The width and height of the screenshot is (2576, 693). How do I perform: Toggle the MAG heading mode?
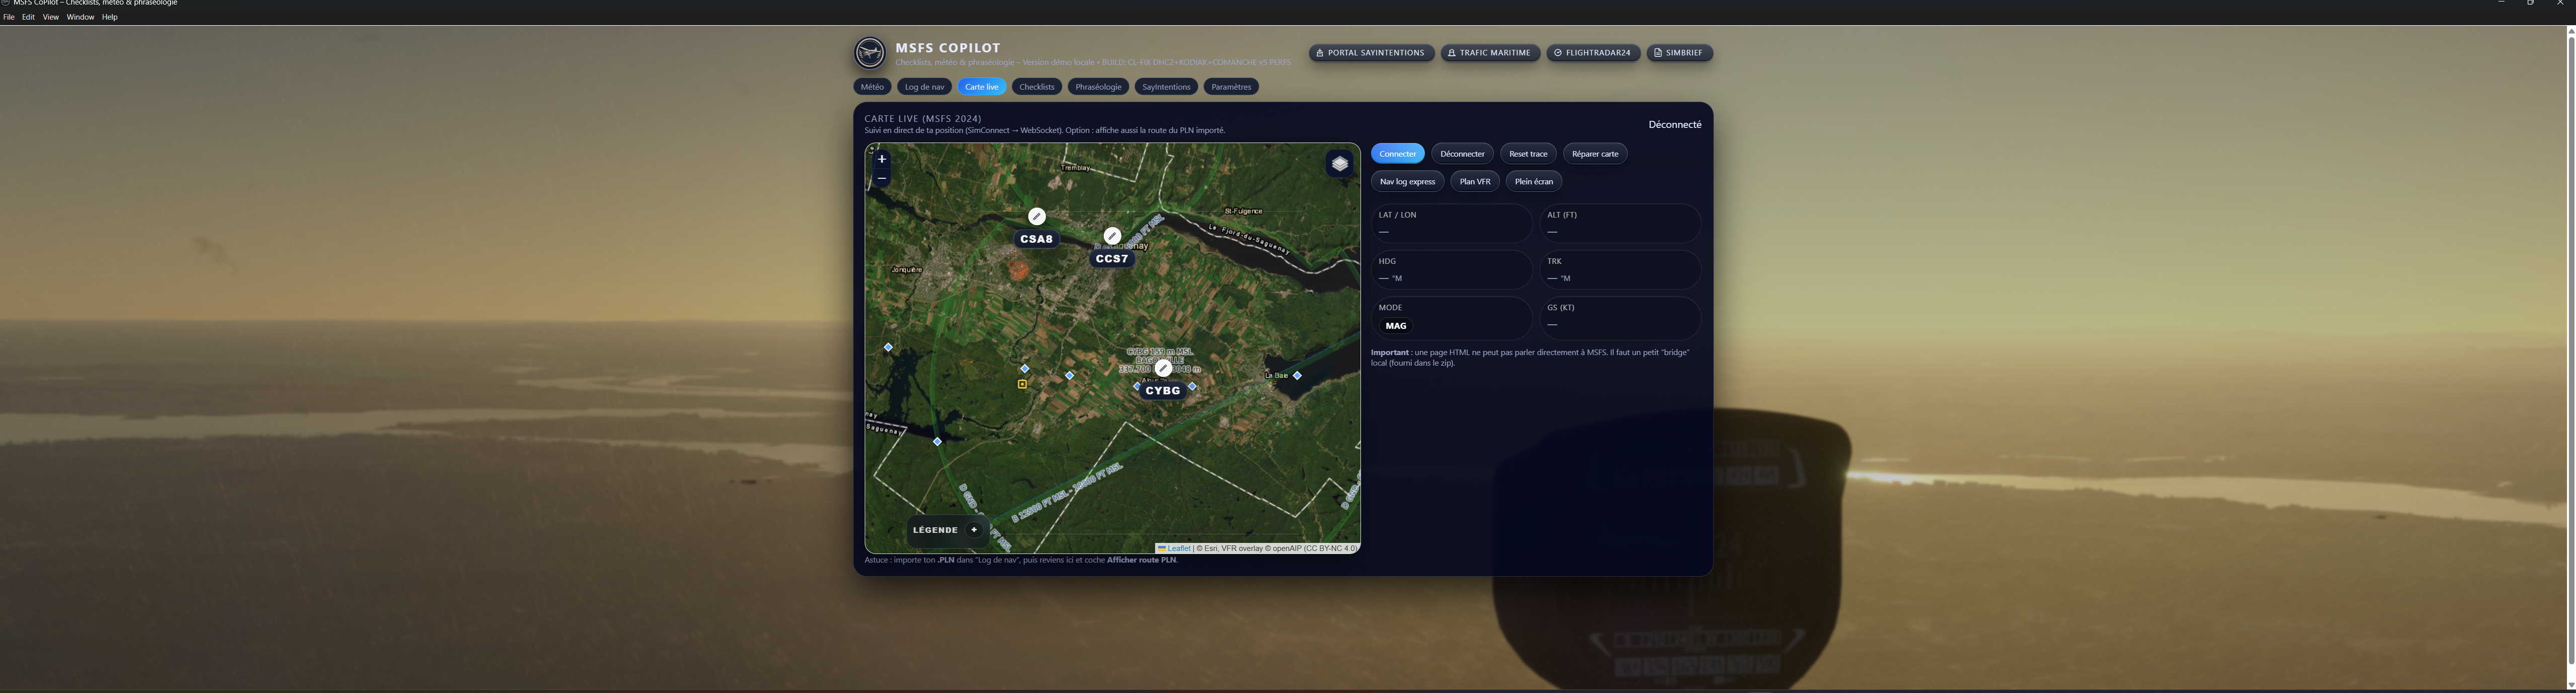click(x=1396, y=326)
